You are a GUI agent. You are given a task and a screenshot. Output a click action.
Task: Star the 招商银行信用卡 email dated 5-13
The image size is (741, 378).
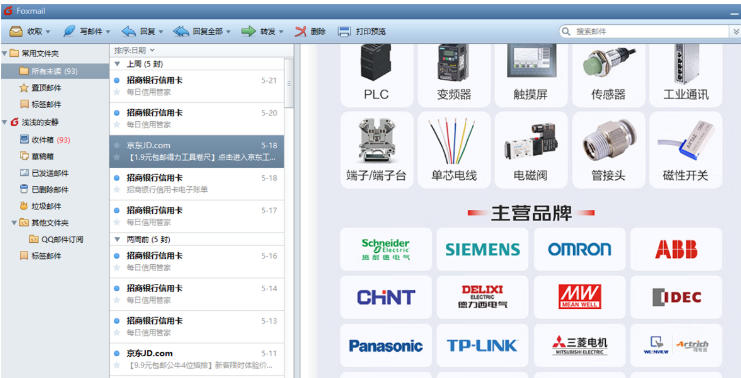pyautogui.click(x=117, y=332)
